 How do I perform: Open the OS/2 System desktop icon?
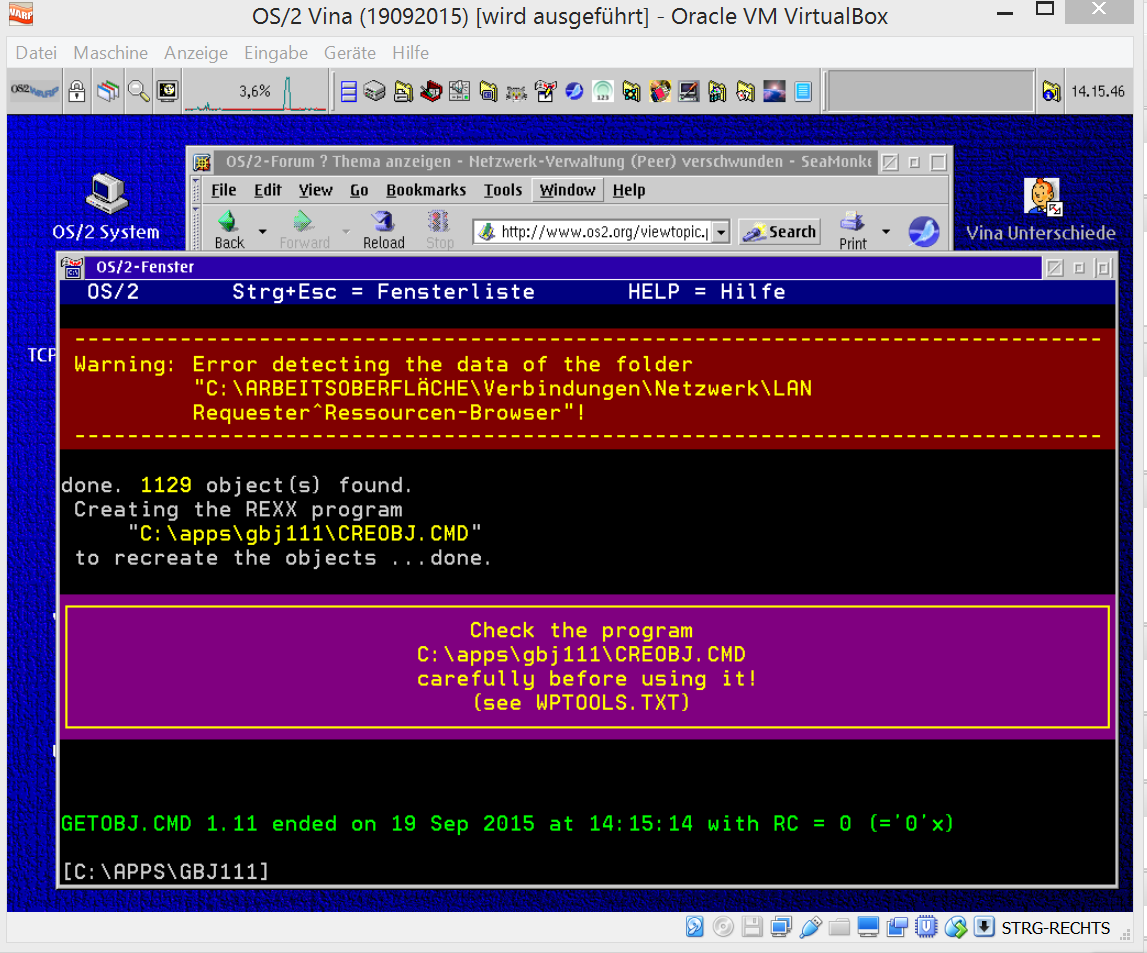point(106,207)
